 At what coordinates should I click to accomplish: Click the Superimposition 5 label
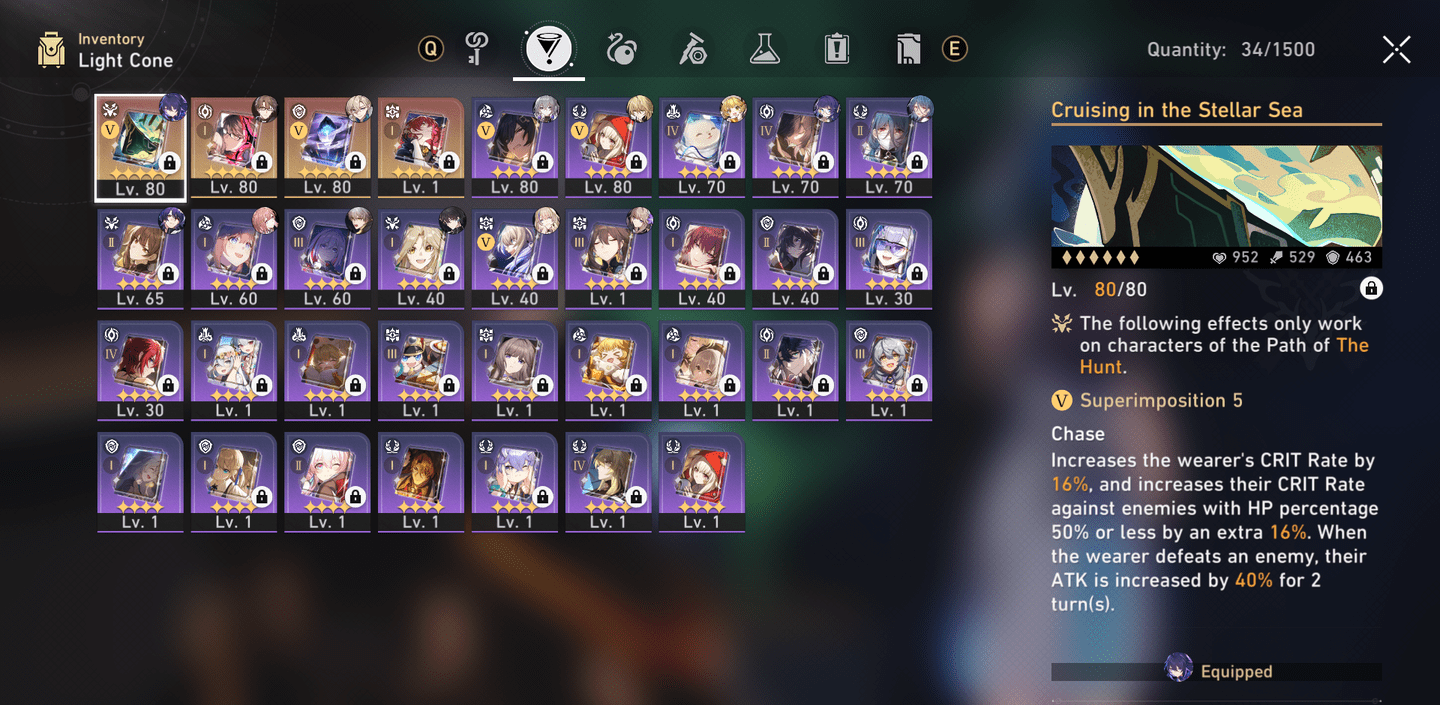tap(1161, 401)
